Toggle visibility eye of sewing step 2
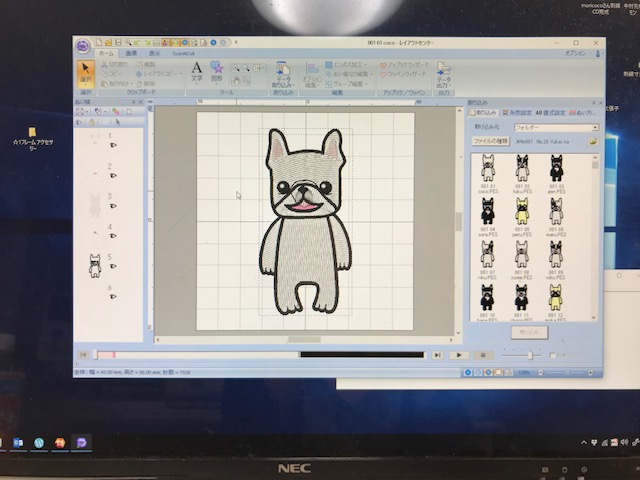The width and height of the screenshot is (640, 480). [113, 176]
